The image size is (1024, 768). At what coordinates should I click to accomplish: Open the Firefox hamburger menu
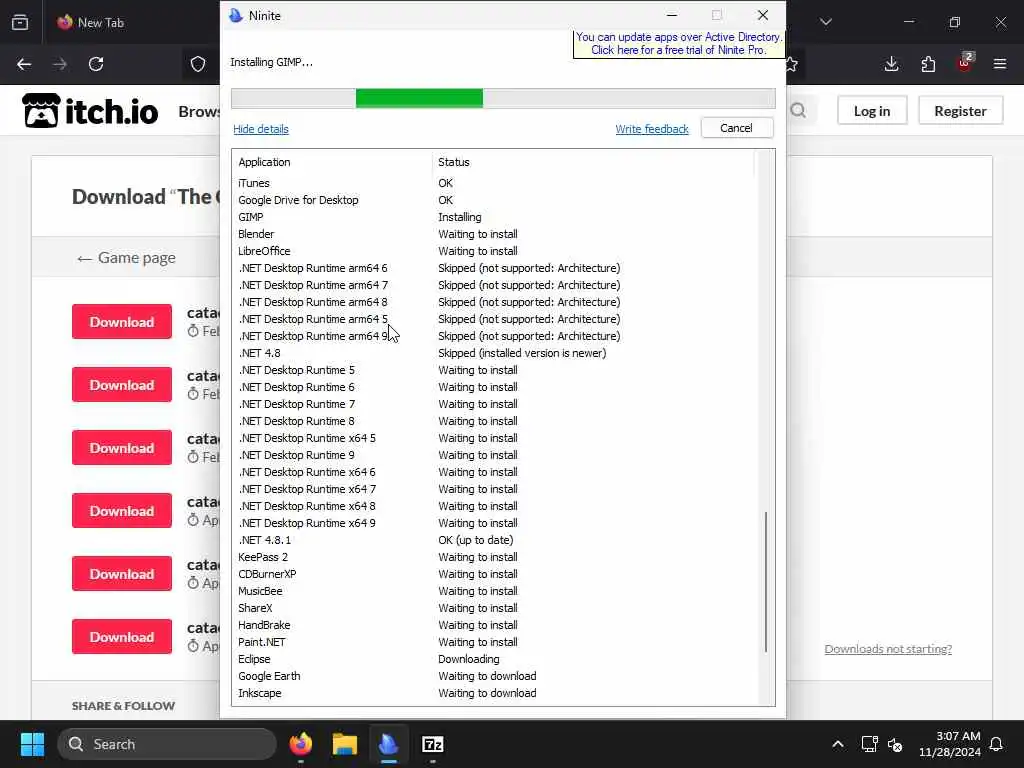point(1000,64)
